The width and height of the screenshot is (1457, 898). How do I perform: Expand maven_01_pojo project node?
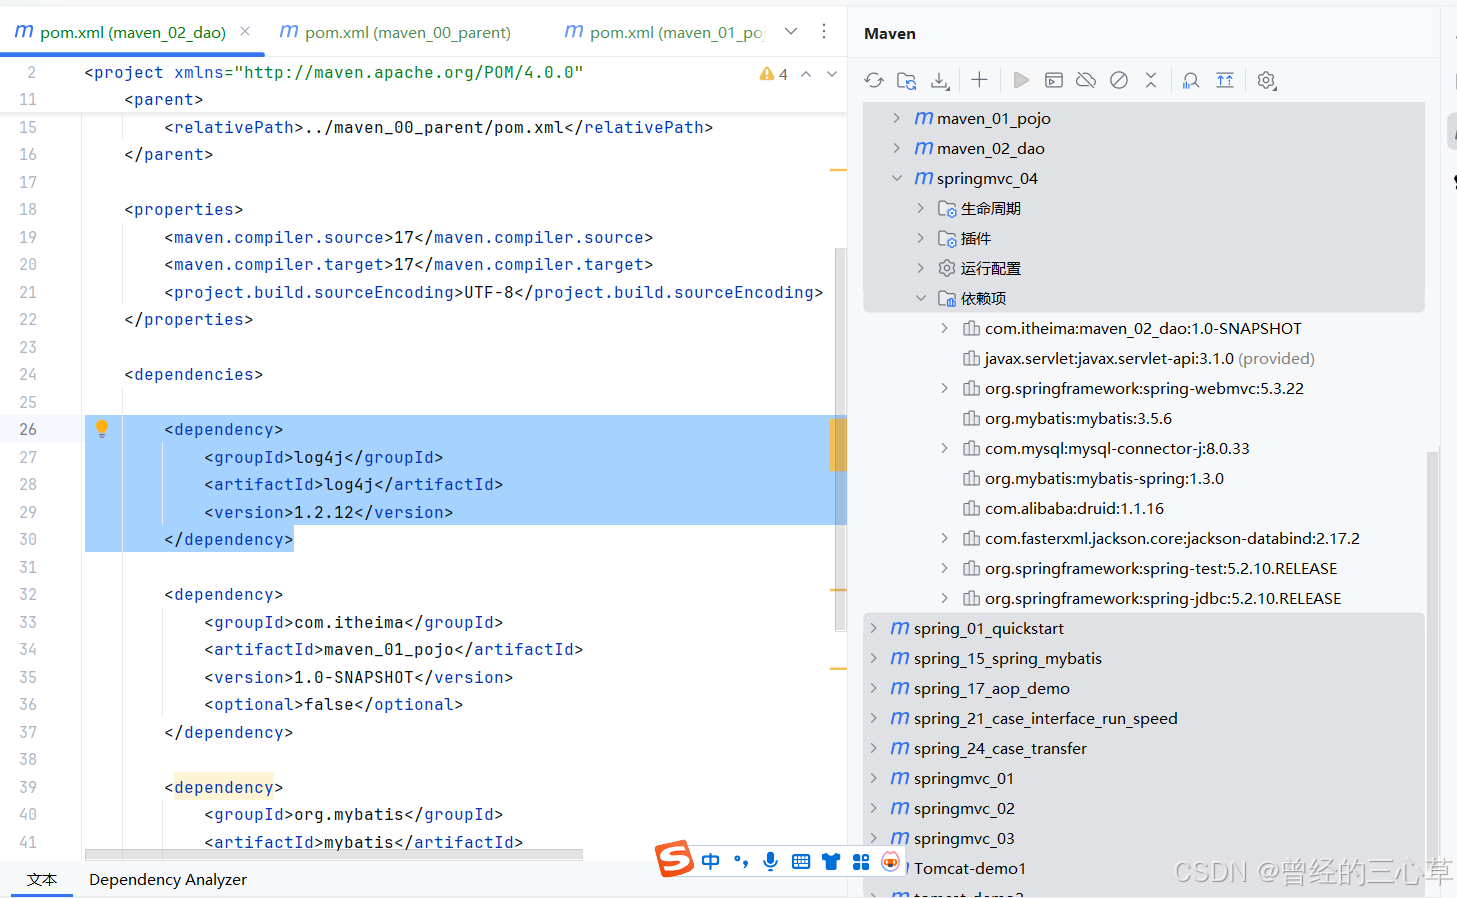point(897,118)
